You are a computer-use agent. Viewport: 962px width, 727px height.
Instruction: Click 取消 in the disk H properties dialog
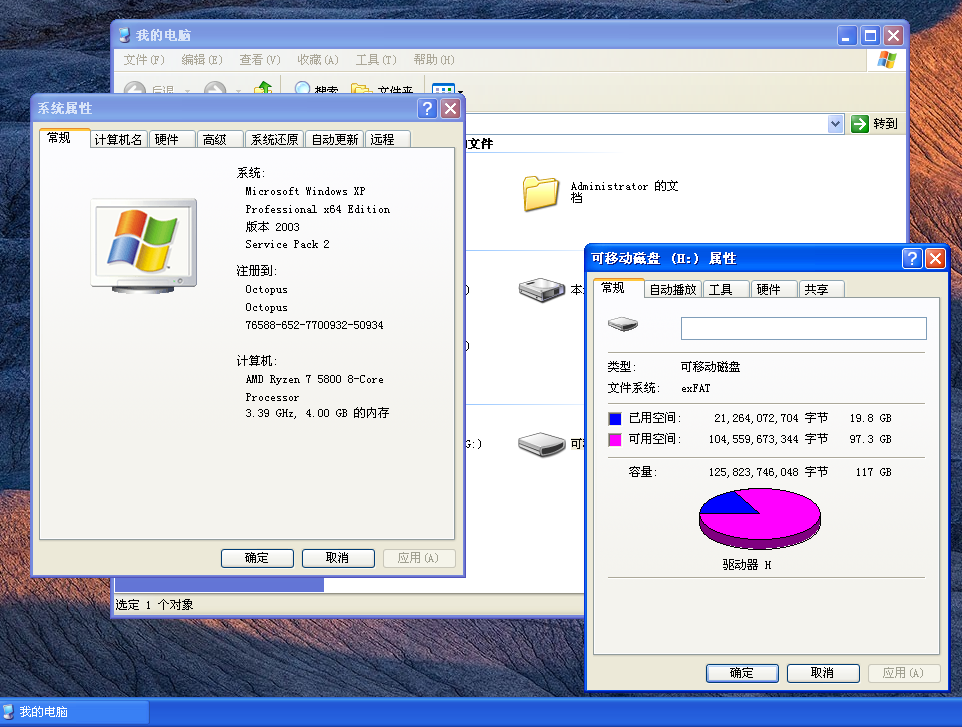pos(823,673)
